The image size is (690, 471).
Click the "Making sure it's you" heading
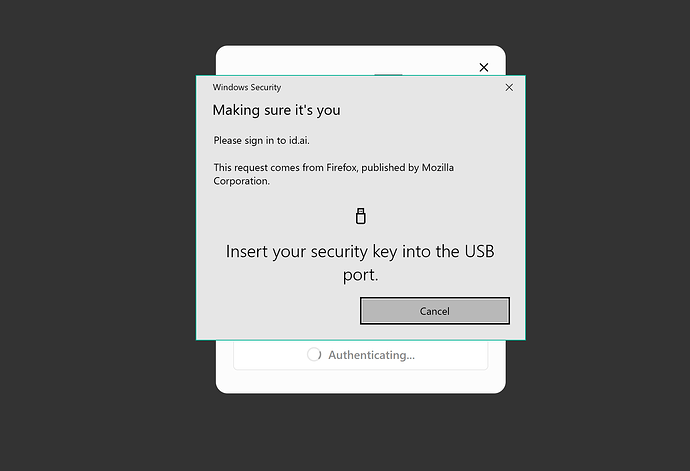(x=276, y=110)
